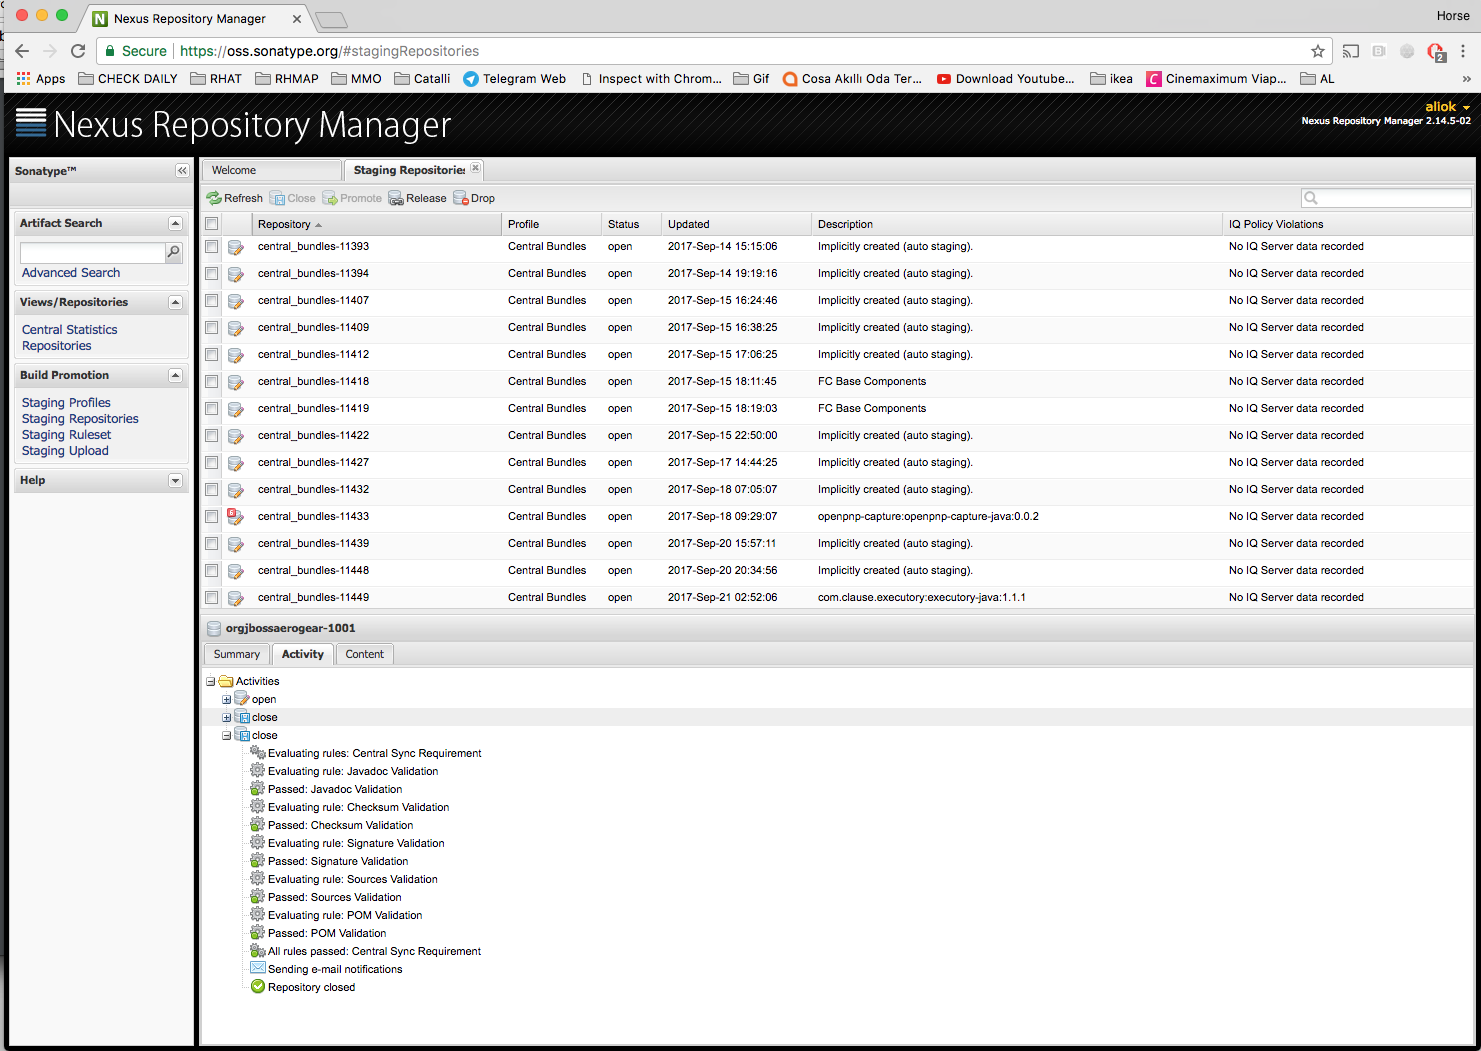
Task: Click the artifact search magnifier icon
Action: click(x=173, y=252)
